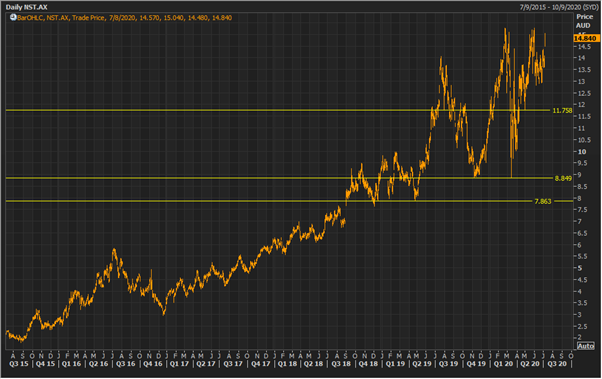Click the Daily NST.AX chart title

[26, 7]
